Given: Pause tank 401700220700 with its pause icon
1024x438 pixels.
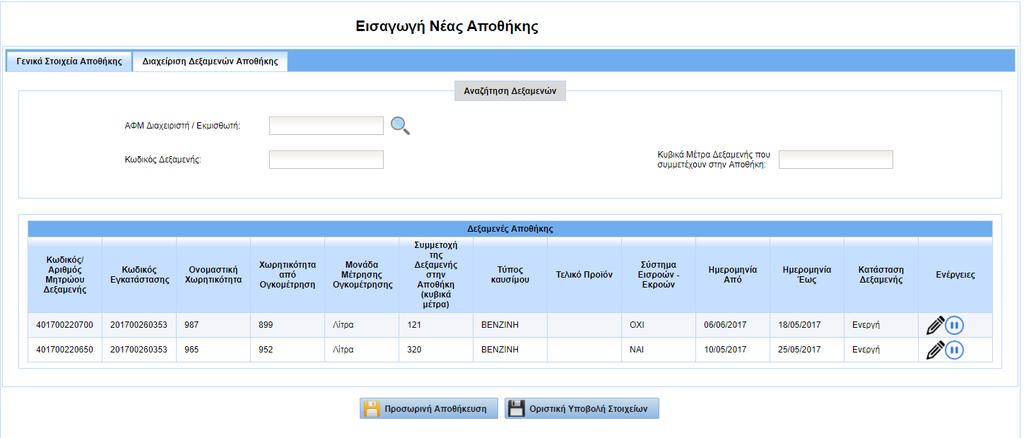Looking at the screenshot, I should click(x=954, y=325).
